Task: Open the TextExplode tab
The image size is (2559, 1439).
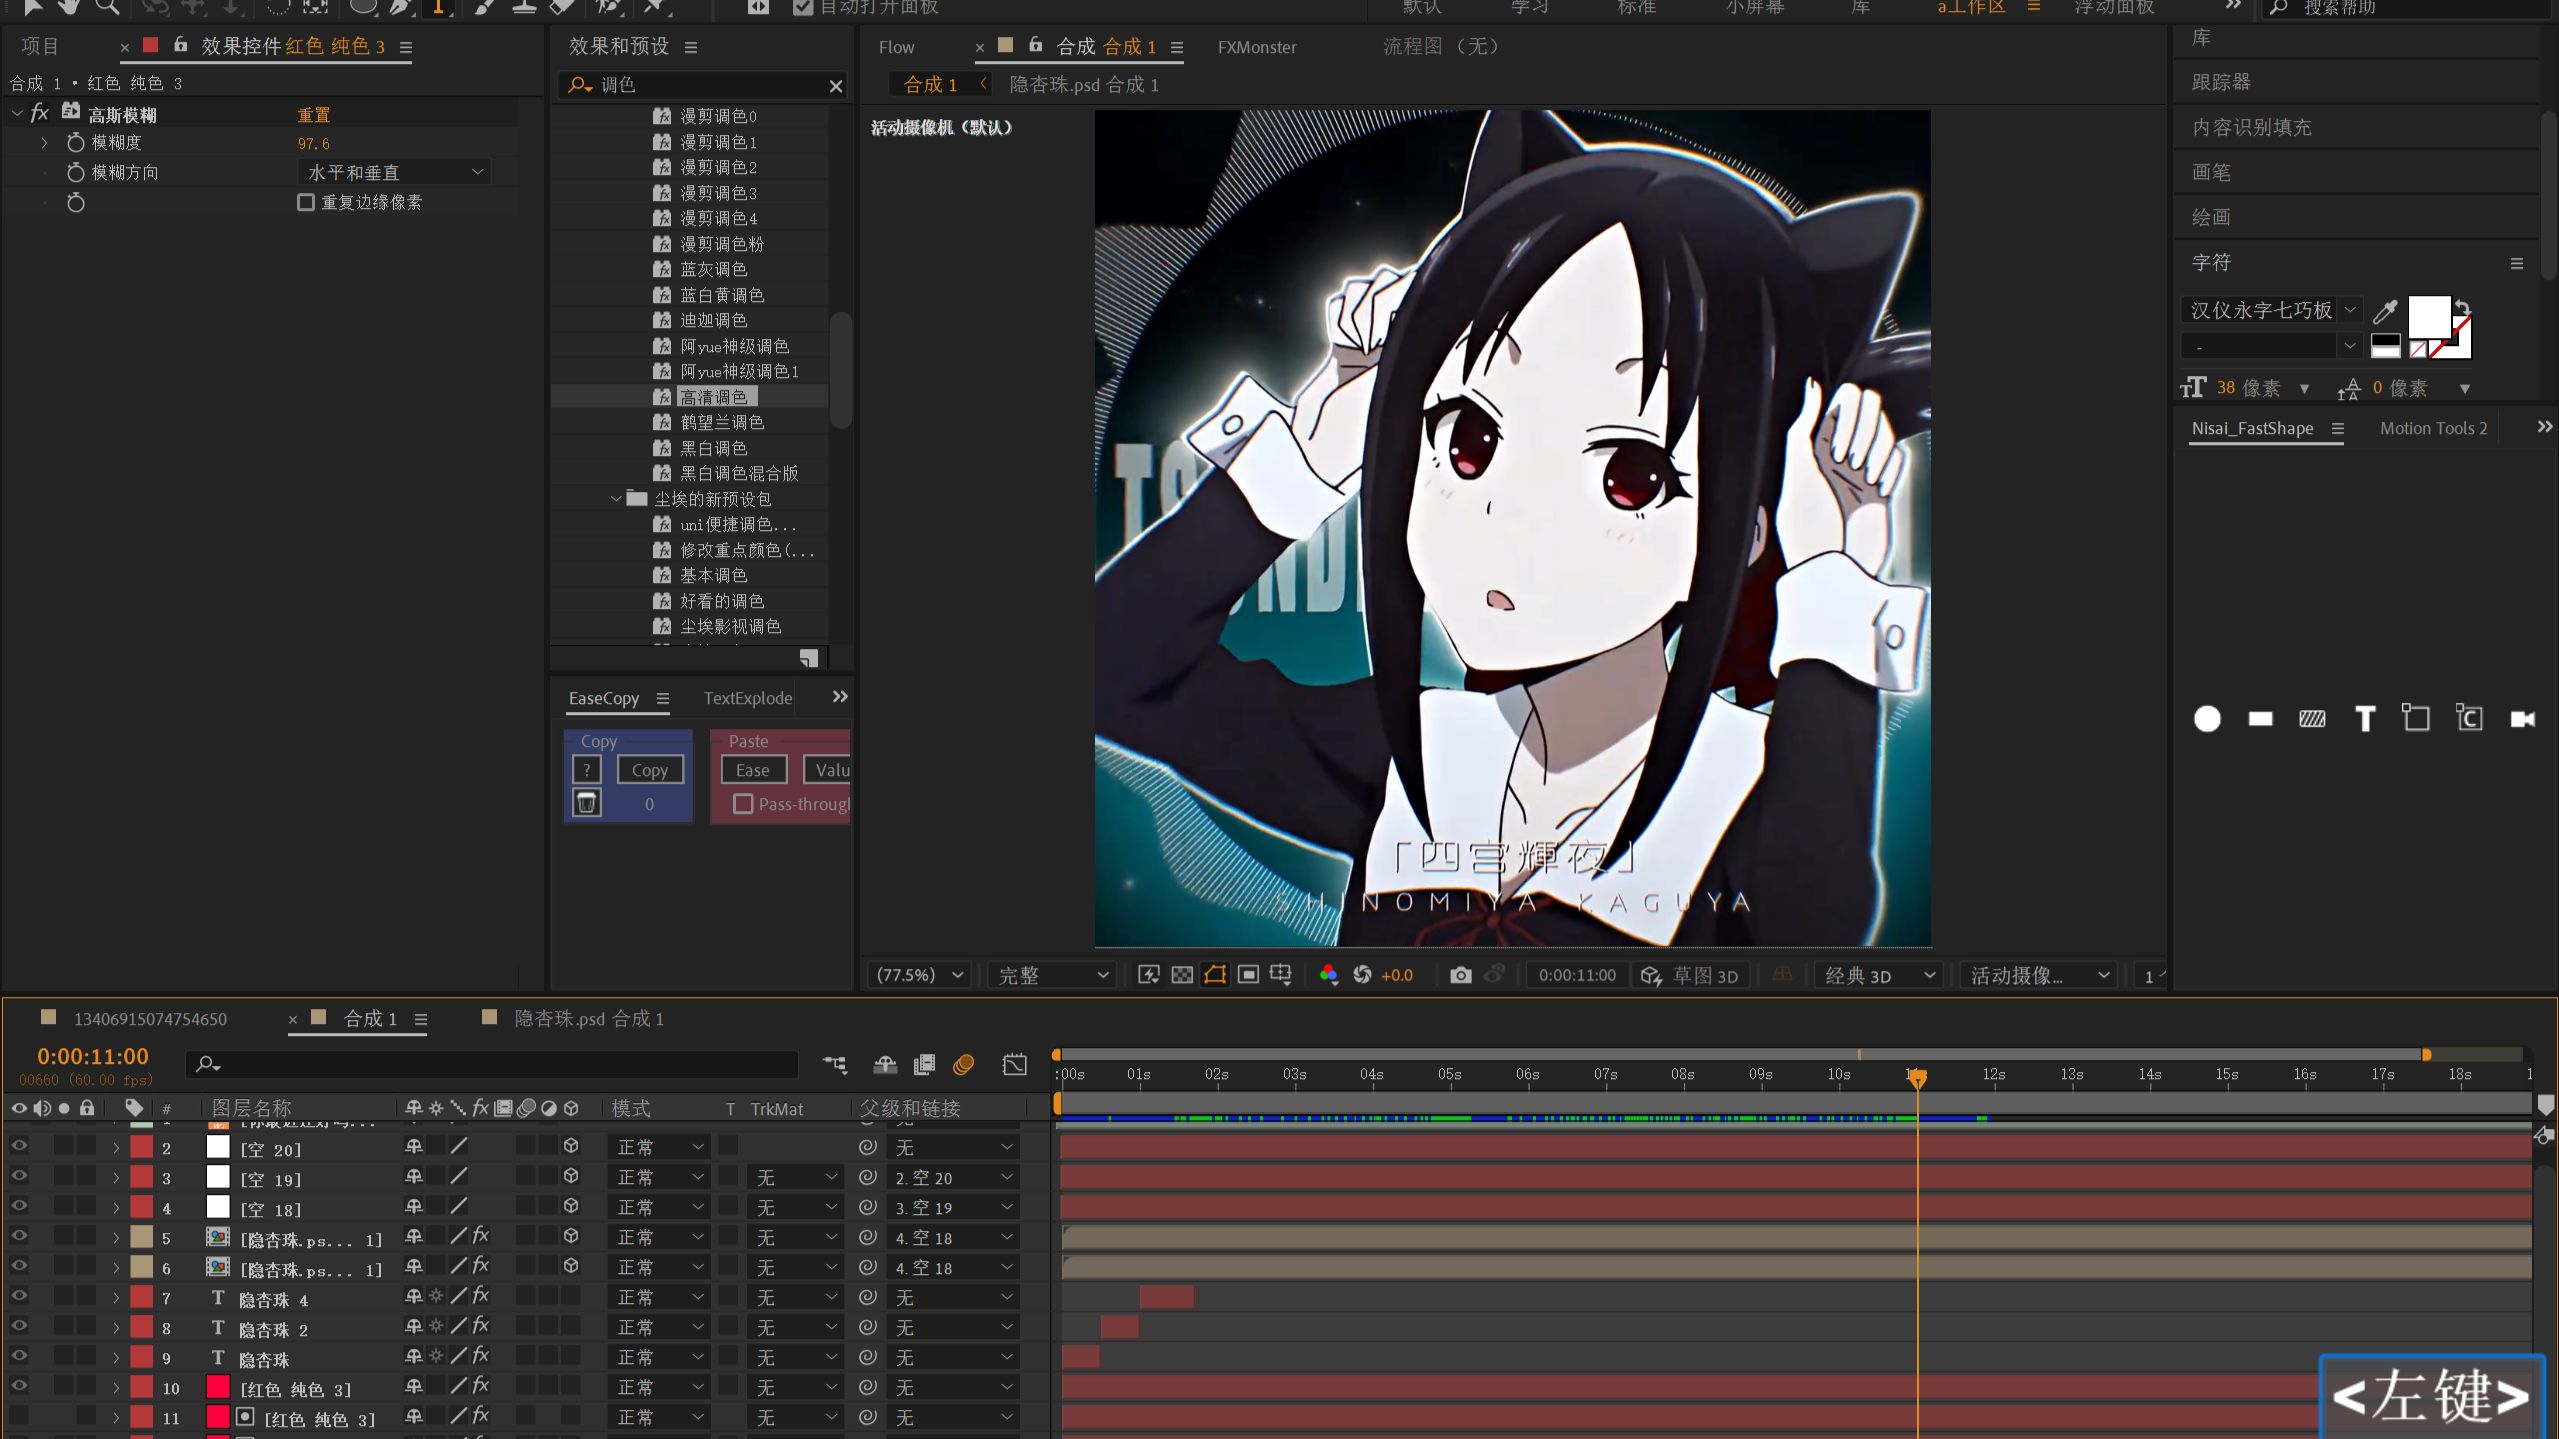Action: pos(748,698)
